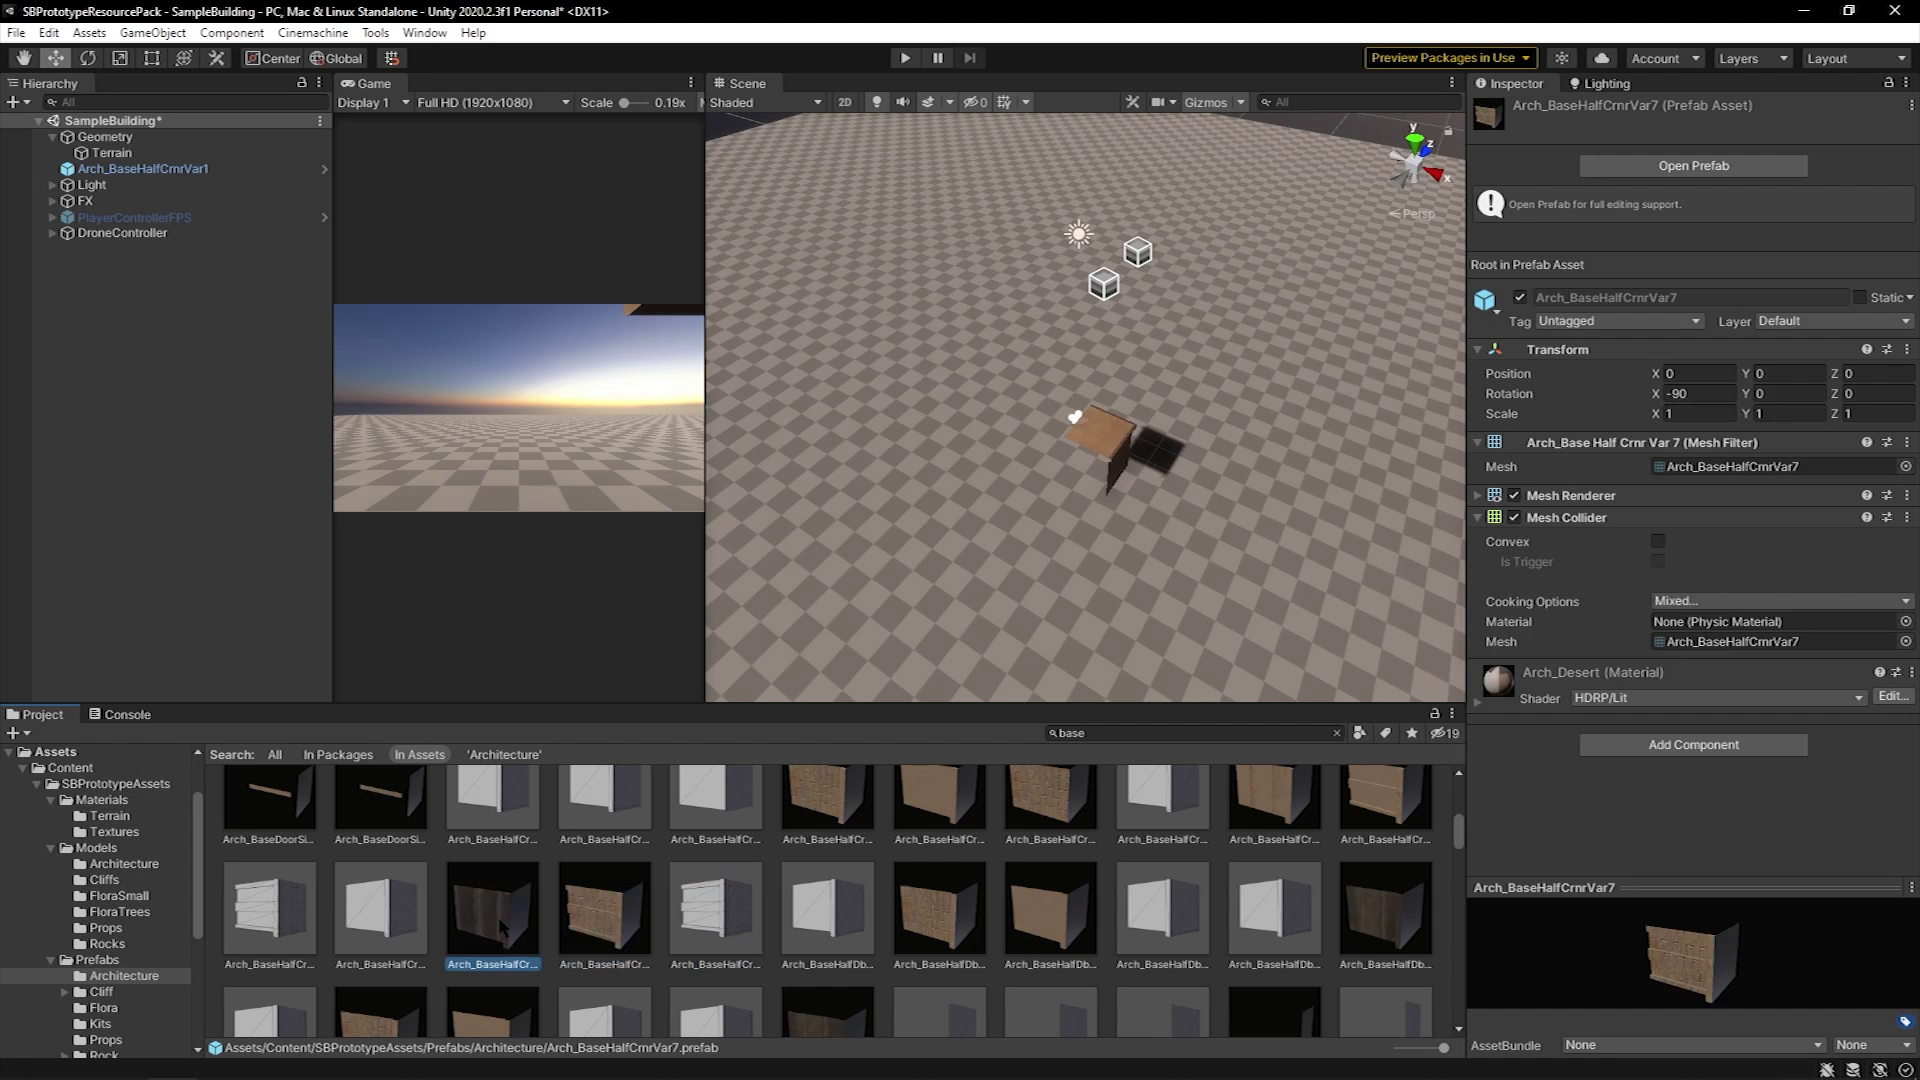Step one frame forward
The image size is (1920, 1080).
(969, 58)
